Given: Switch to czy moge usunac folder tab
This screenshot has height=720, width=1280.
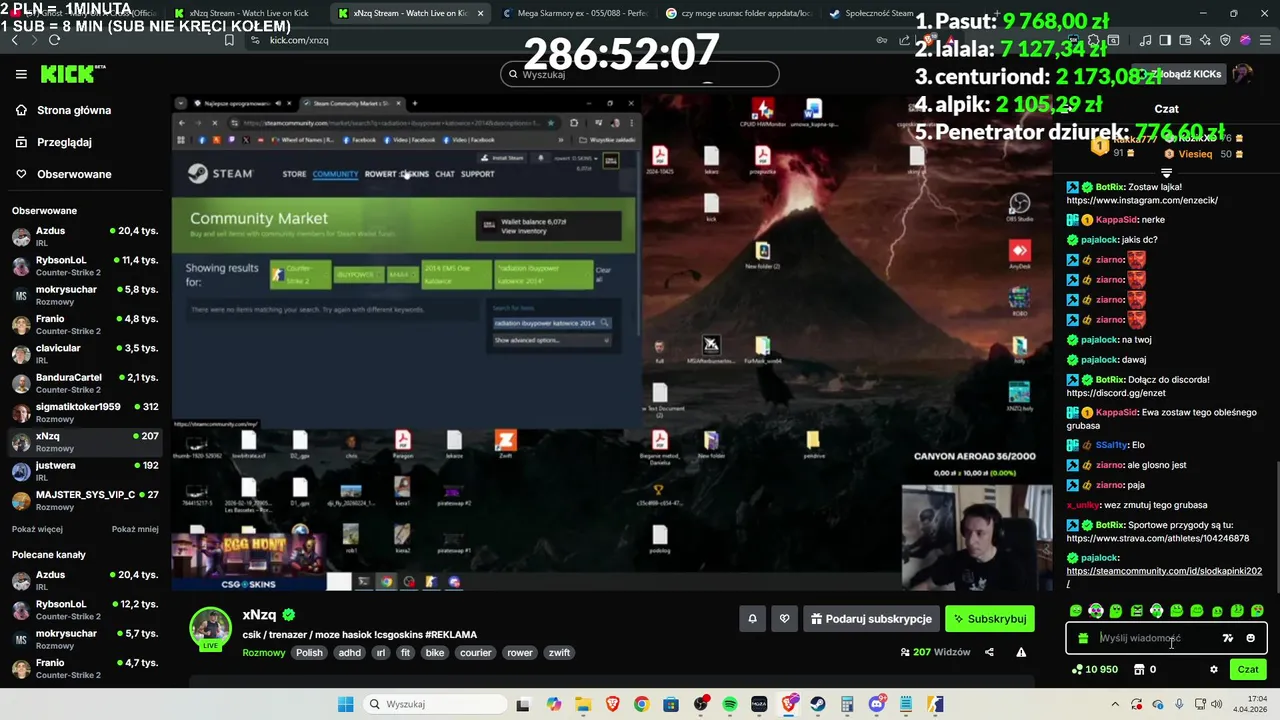Looking at the screenshot, I should pyautogui.click(x=740, y=13).
